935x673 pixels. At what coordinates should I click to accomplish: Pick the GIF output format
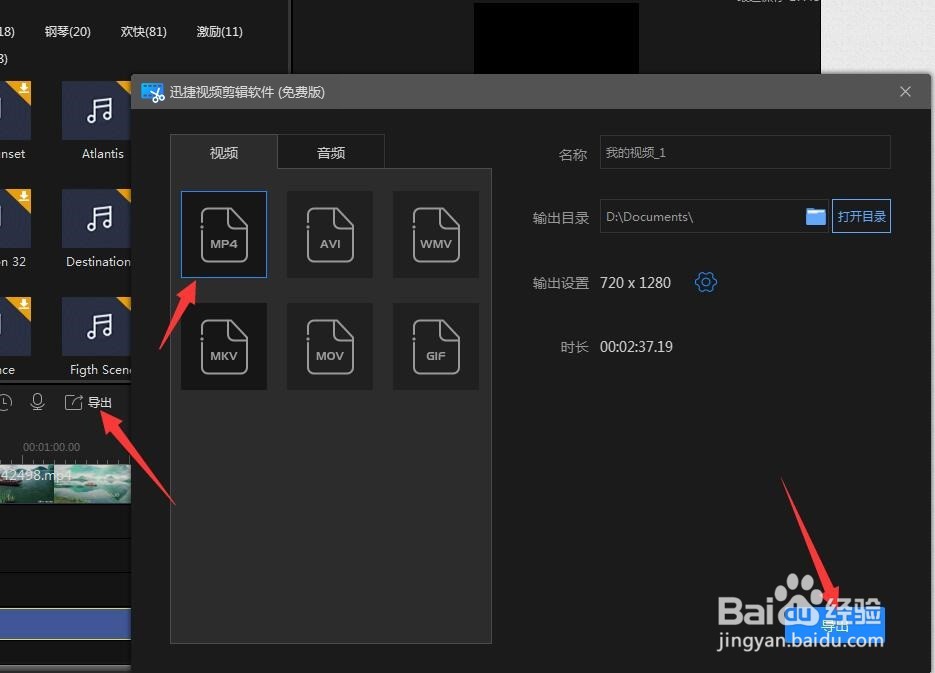(x=436, y=346)
